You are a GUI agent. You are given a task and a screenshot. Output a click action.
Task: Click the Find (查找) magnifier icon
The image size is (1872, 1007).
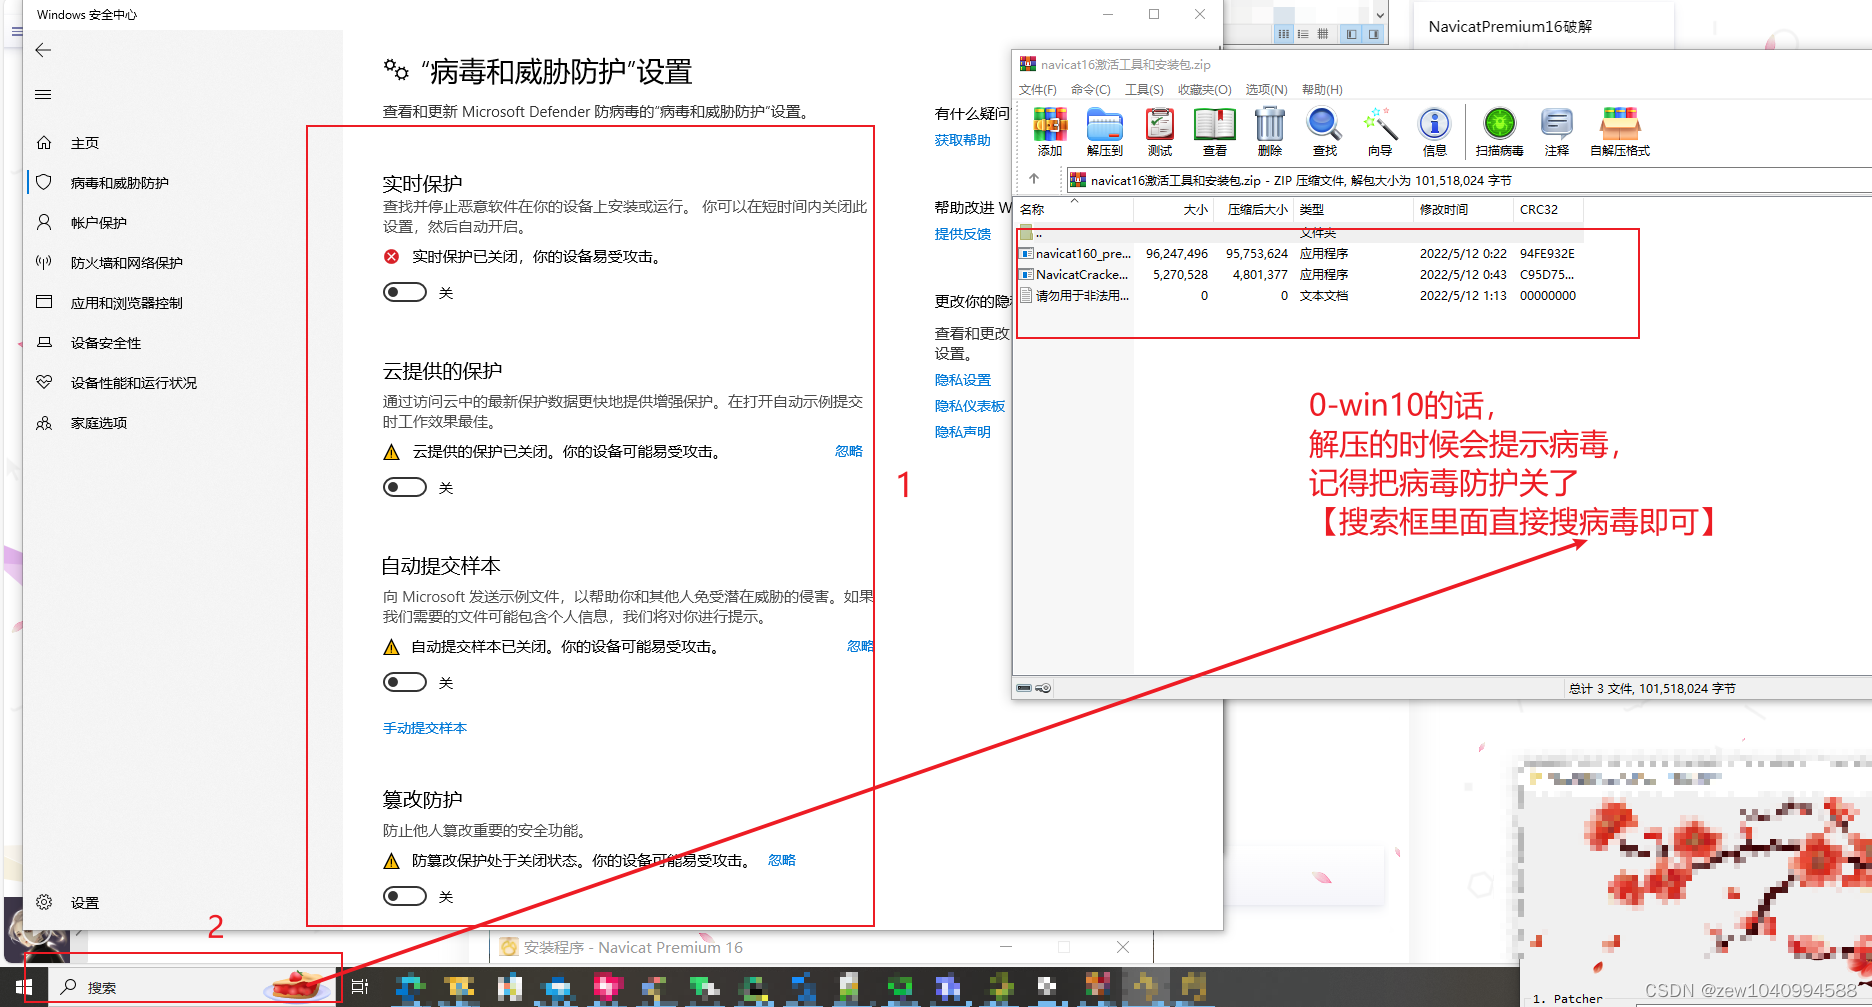(1325, 131)
